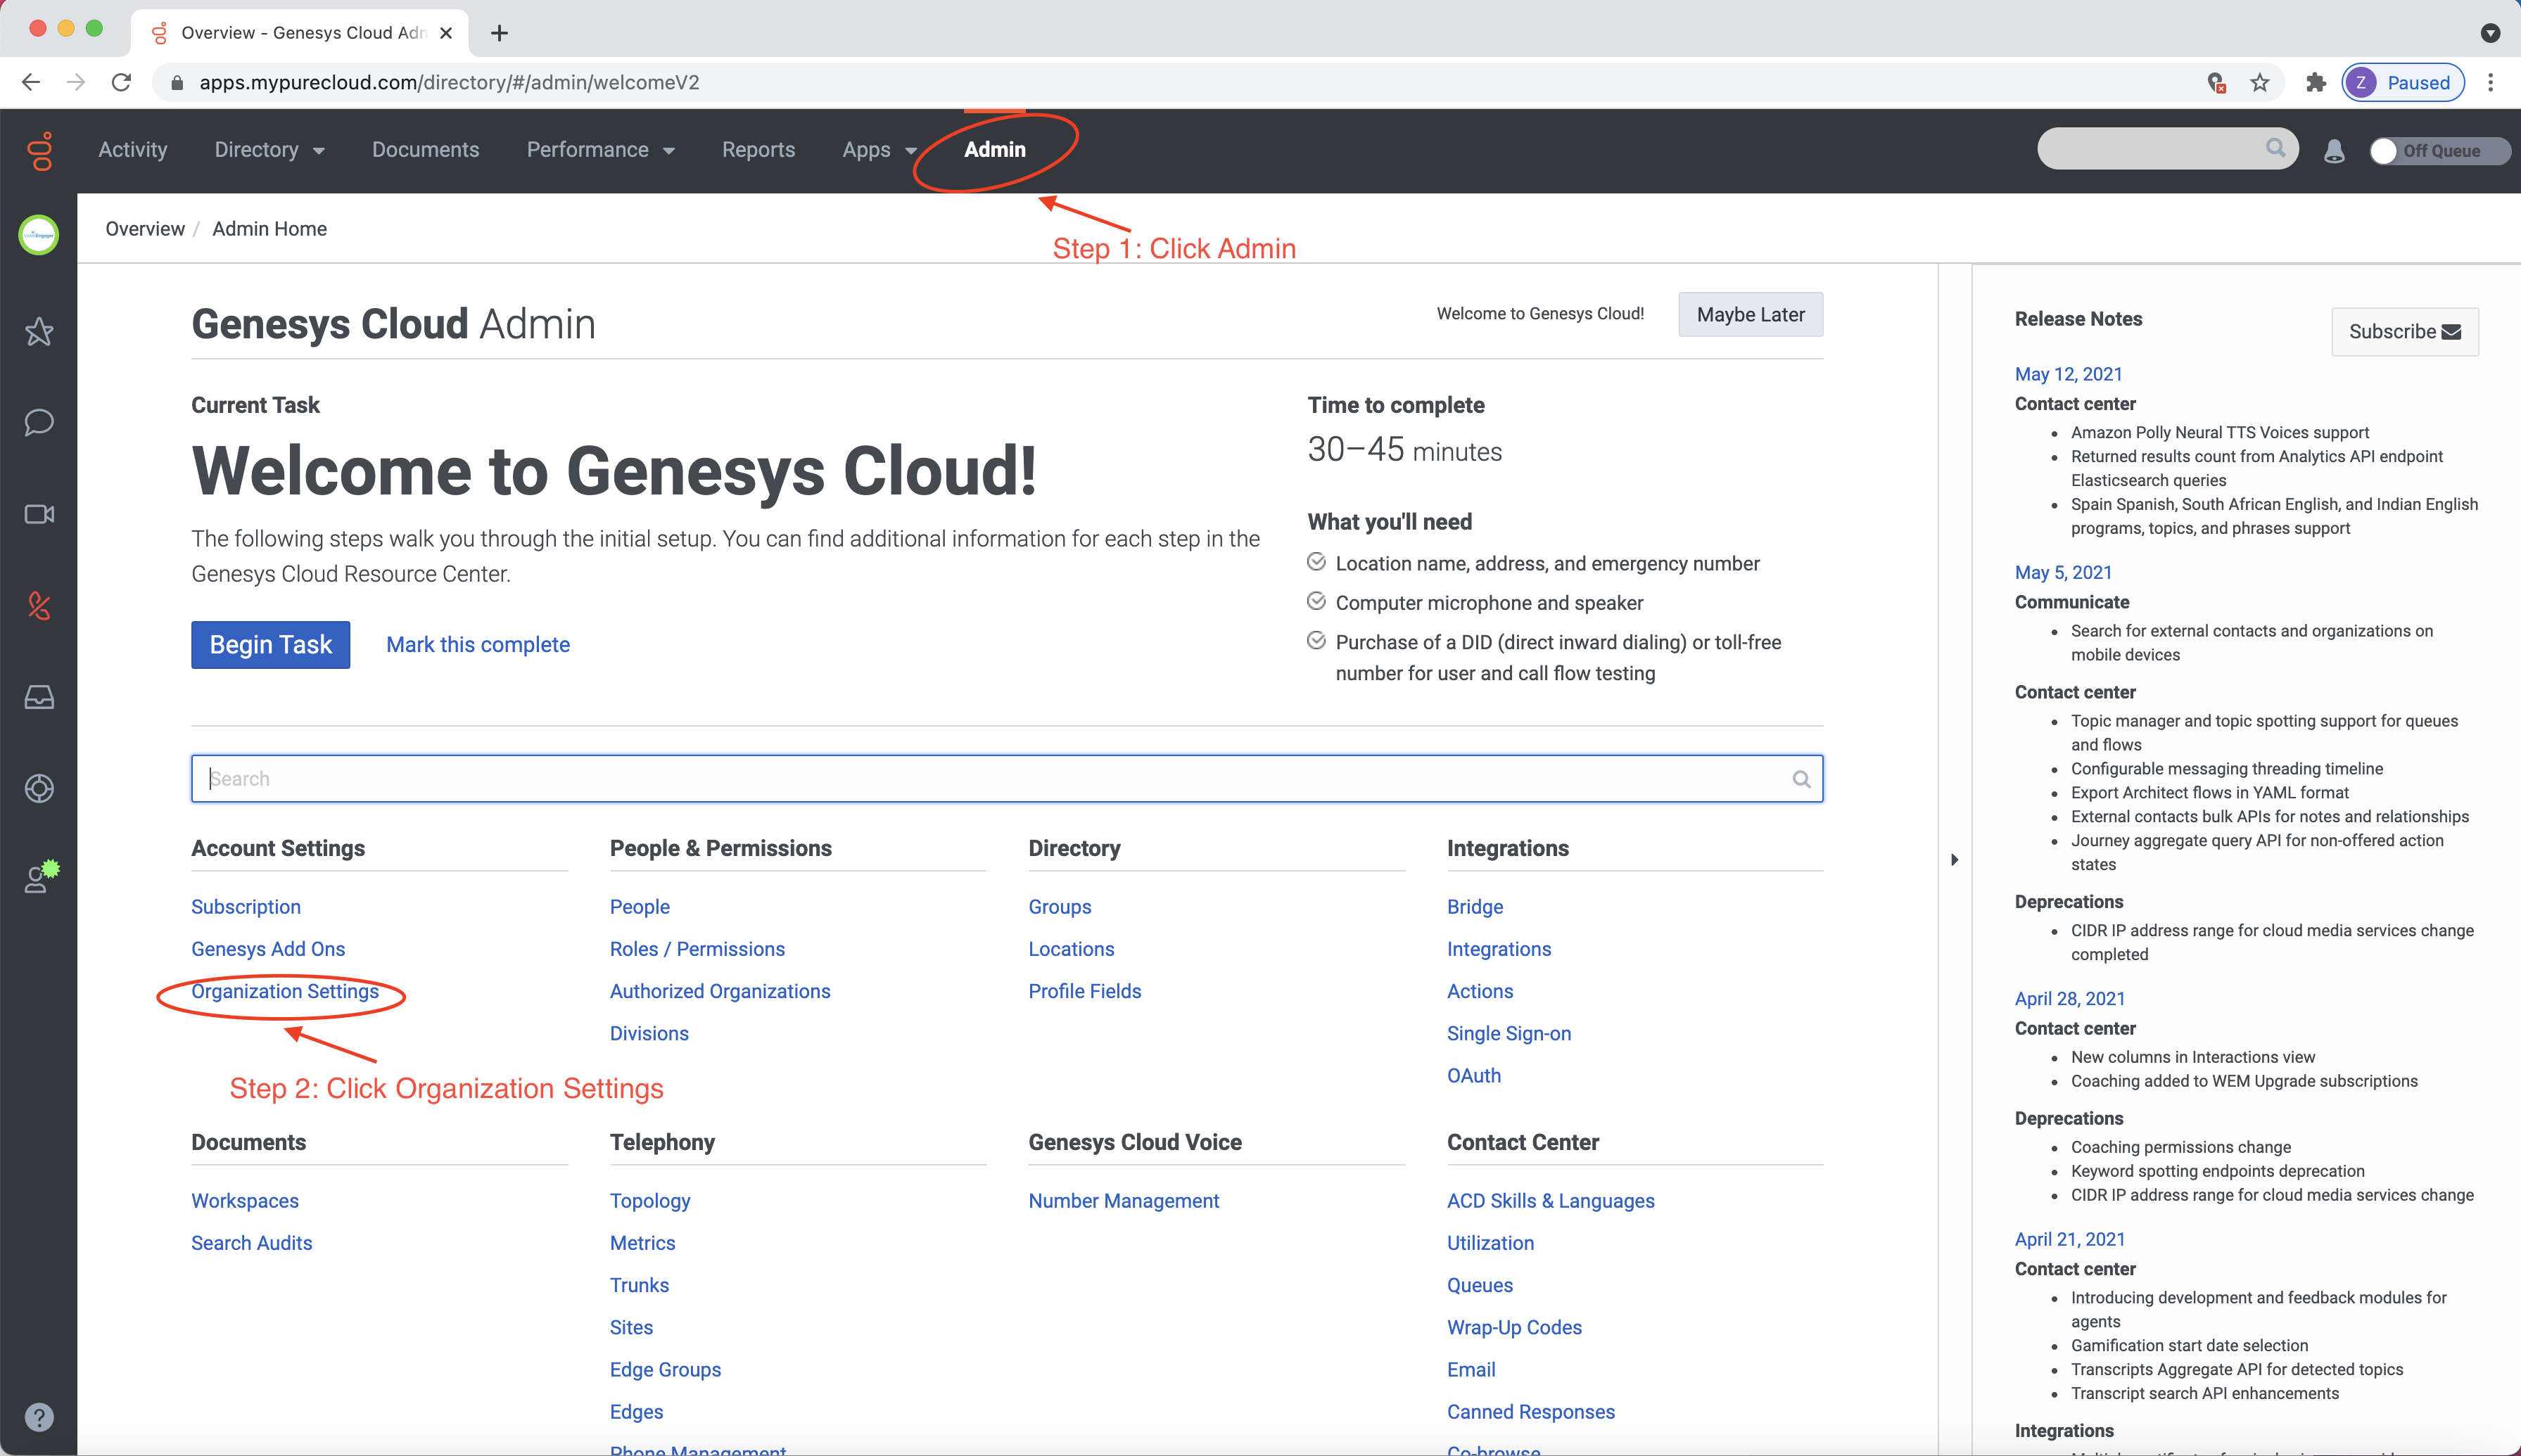
Task: Click the Overview breadcrumb
Action: [145, 229]
